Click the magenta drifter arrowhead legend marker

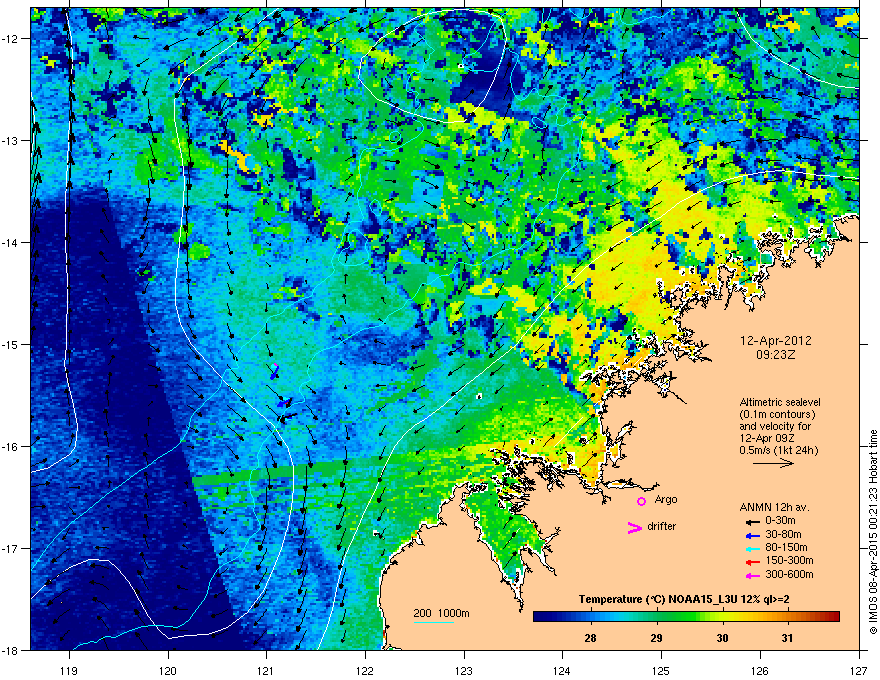635,527
